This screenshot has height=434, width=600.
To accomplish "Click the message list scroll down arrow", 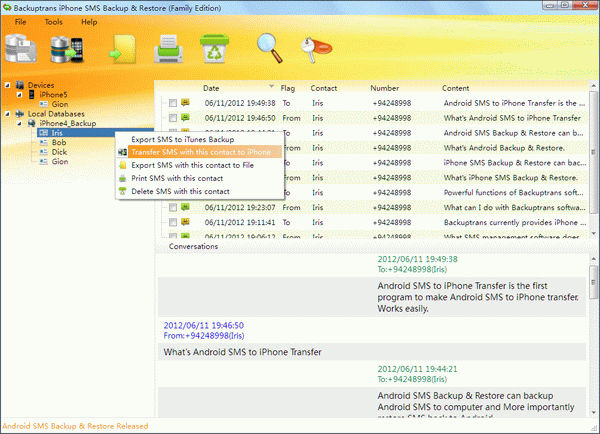I will (593, 233).
